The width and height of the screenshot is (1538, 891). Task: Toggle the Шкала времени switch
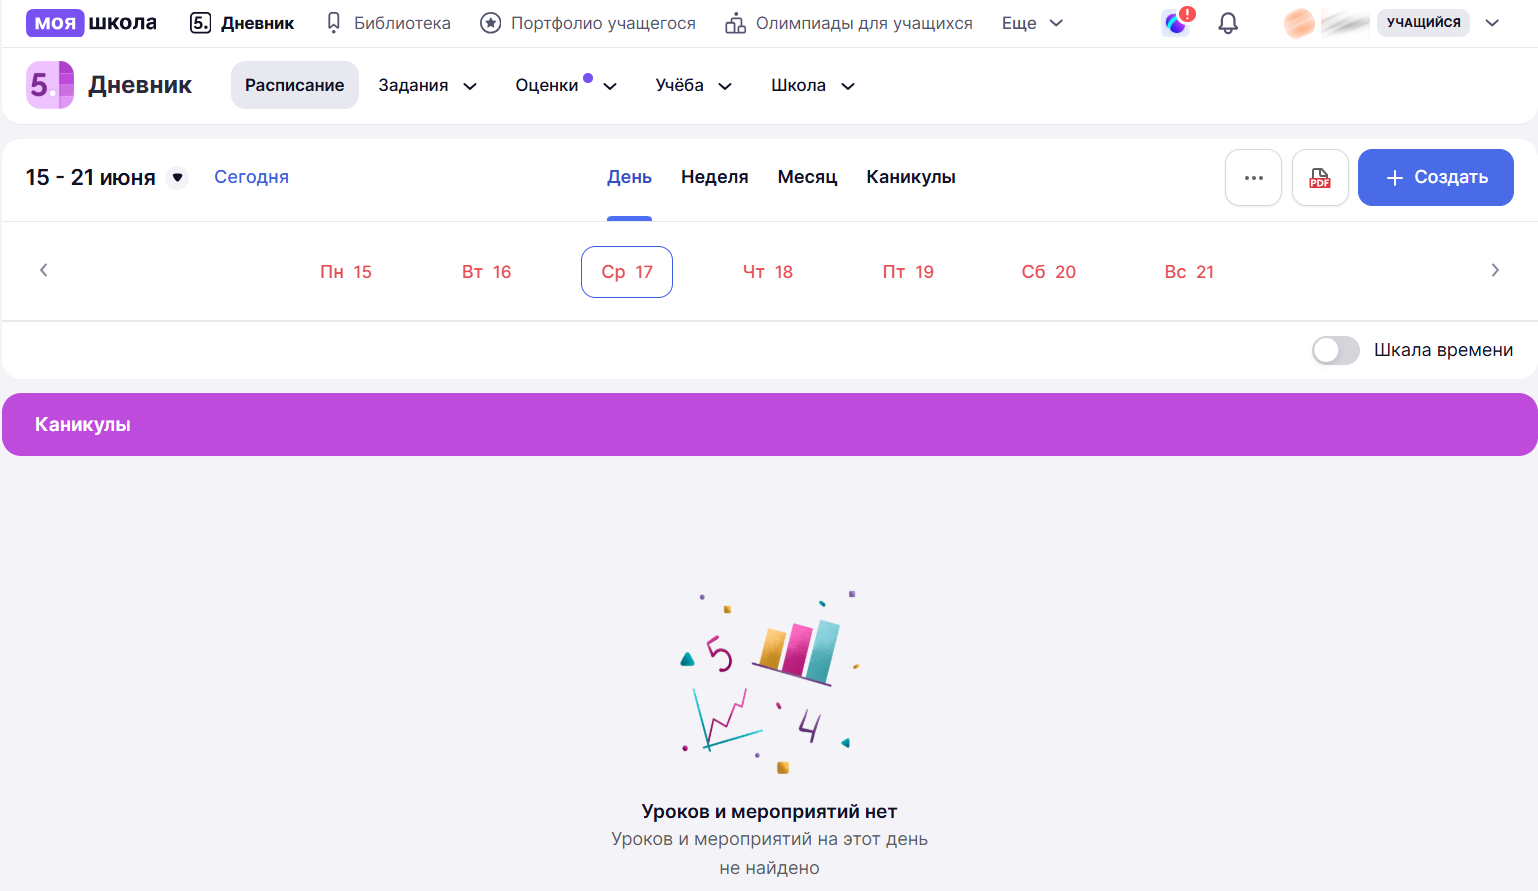(x=1335, y=350)
